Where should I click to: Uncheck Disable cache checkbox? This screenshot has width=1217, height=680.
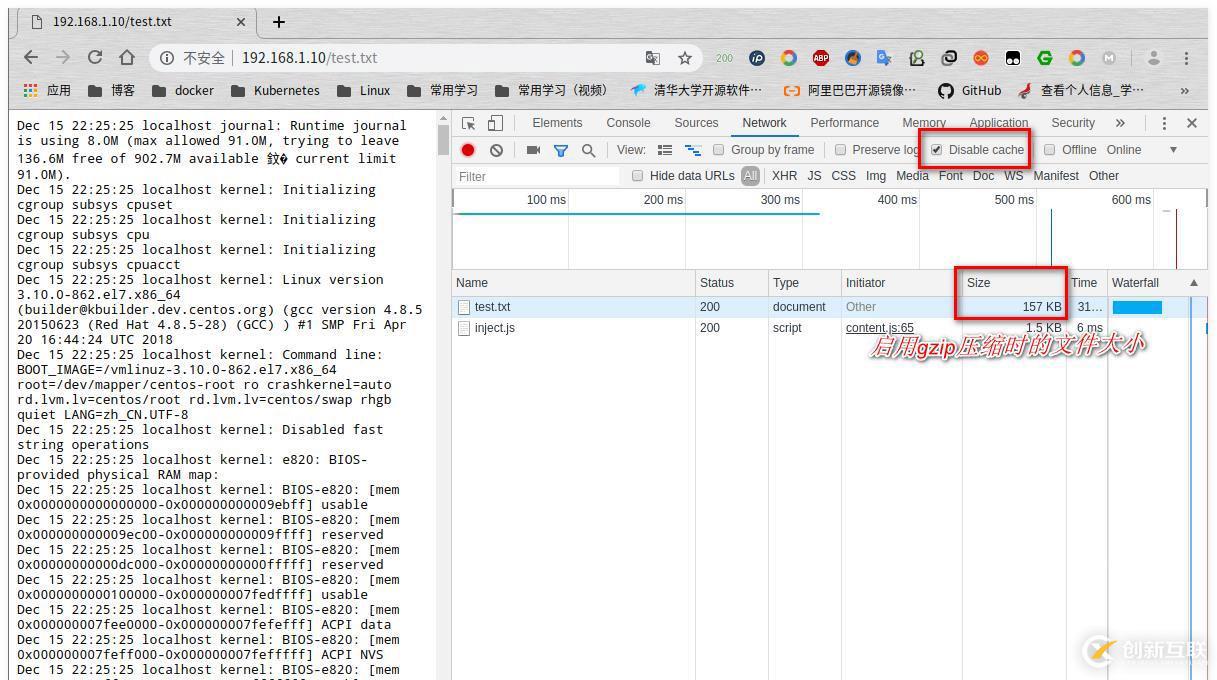pos(936,150)
